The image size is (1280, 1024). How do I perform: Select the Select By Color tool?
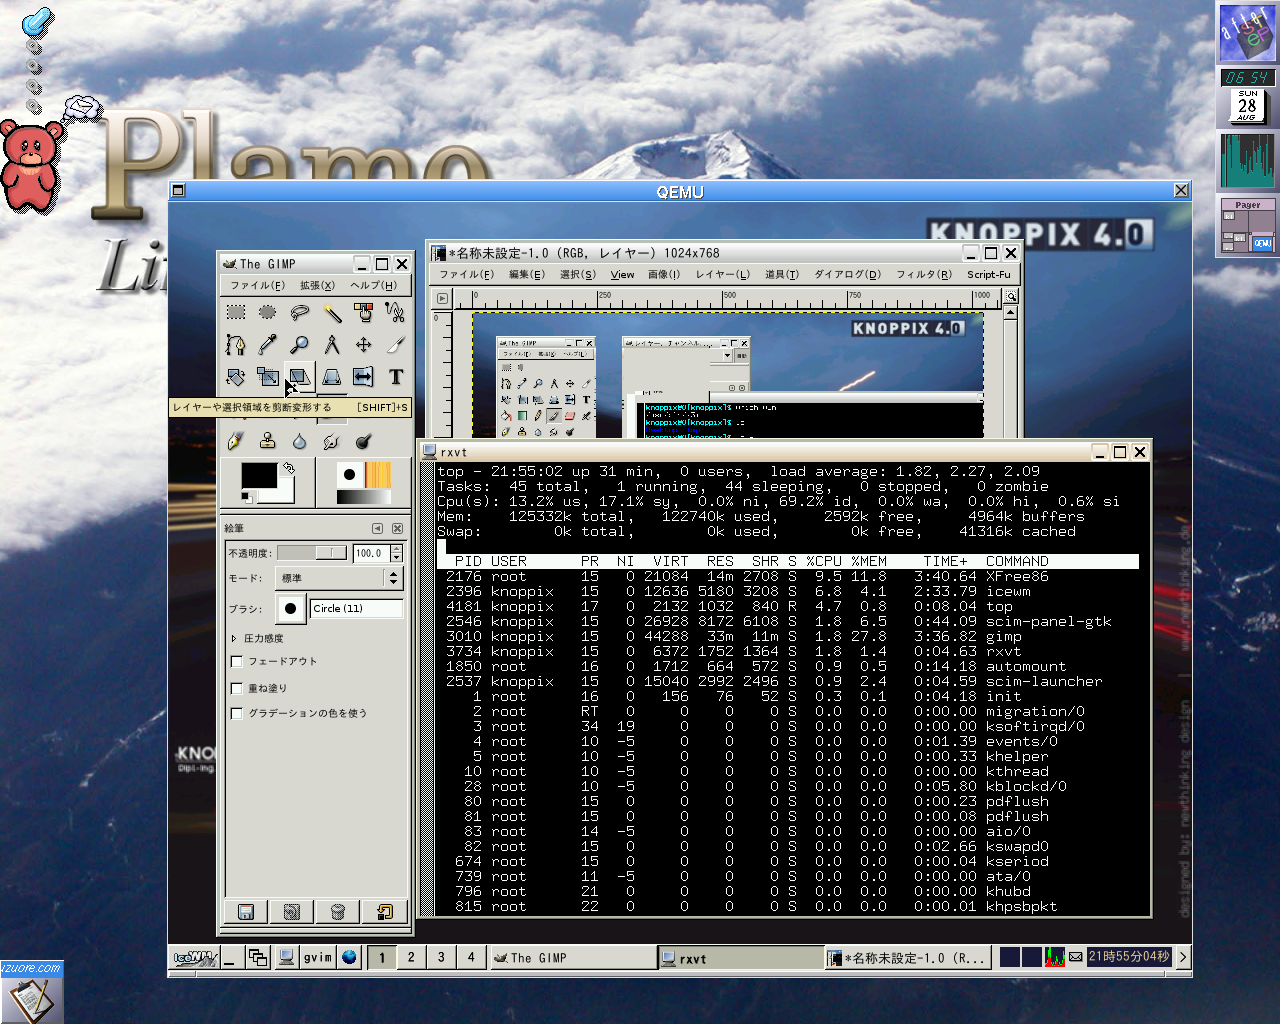tap(364, 313)
